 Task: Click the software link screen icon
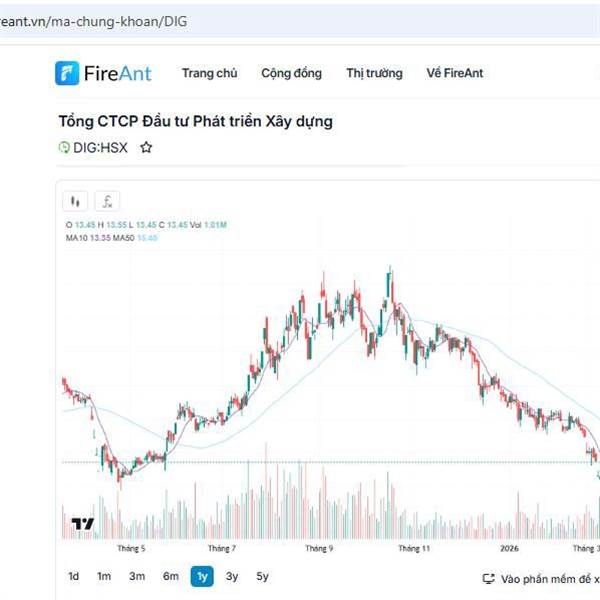tap(489, 578)
